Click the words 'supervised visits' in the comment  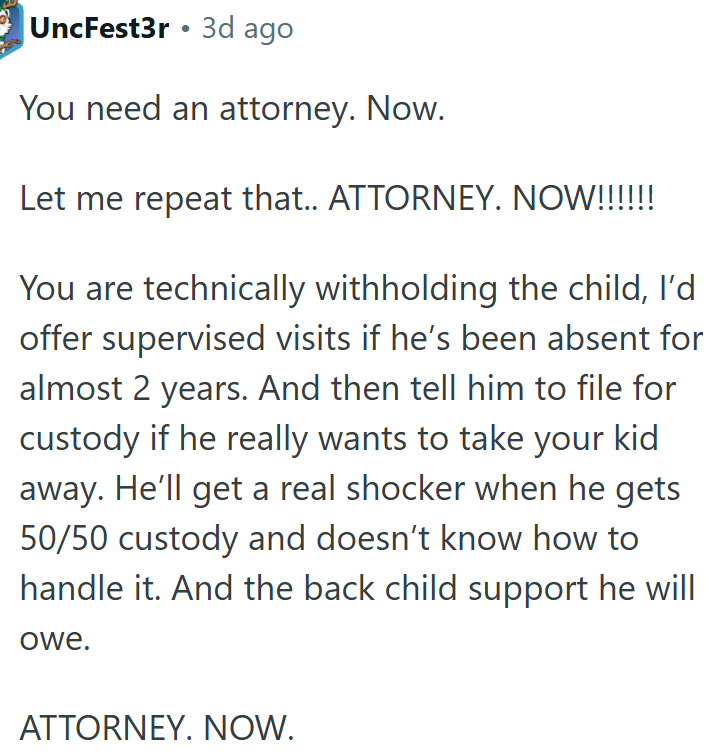point(226,339)
